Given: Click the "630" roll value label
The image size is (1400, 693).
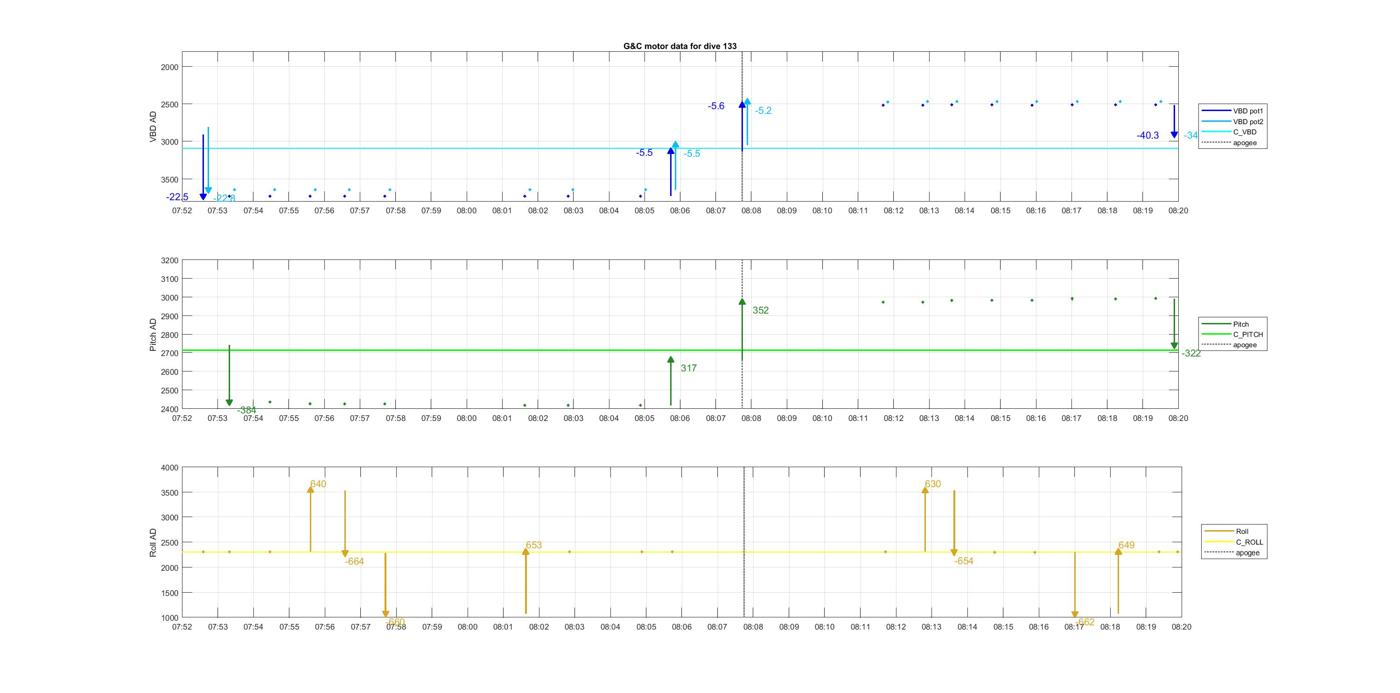Looking at the screenshot, I should pos(933,484).
